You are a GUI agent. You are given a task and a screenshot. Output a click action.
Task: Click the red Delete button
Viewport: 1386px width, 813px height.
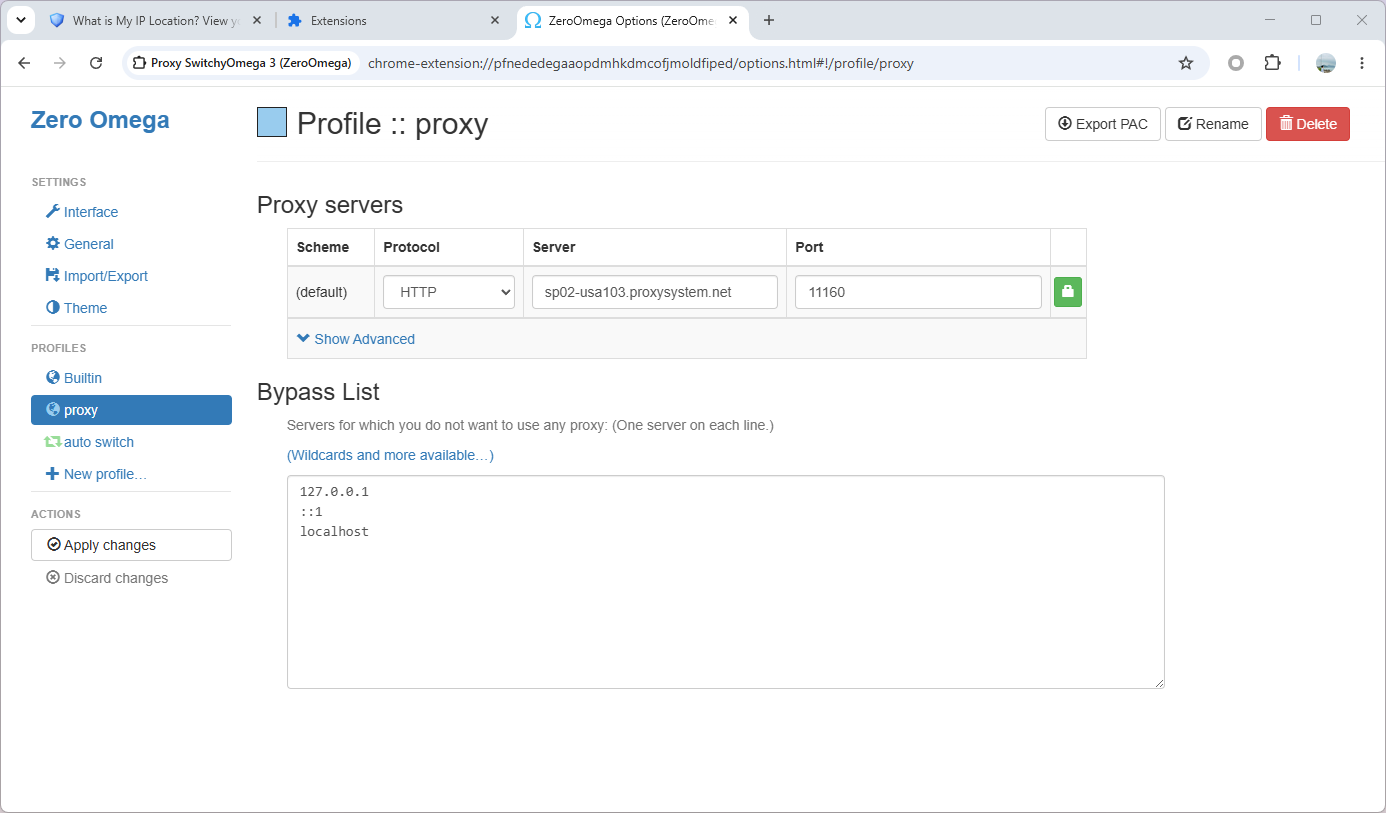point(1308,124)
